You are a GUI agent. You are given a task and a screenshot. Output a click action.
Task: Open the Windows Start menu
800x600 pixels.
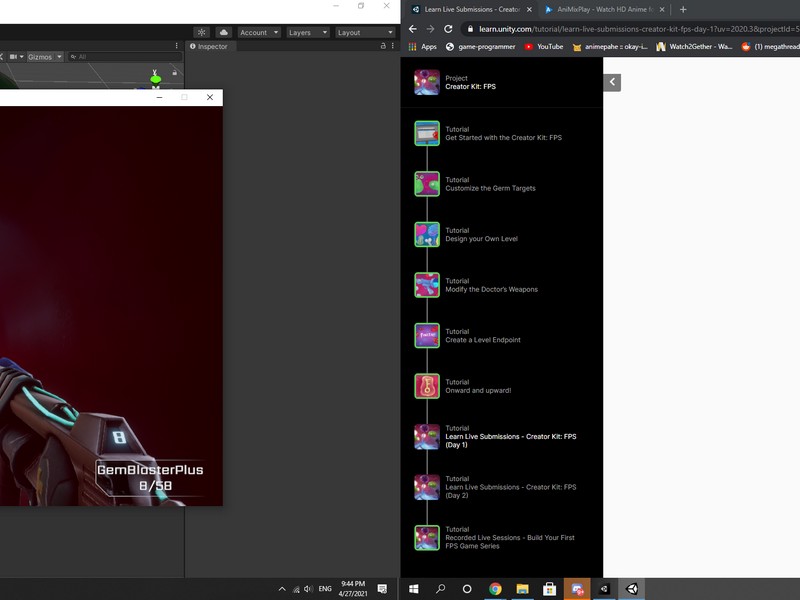click(x=414, y=589)
